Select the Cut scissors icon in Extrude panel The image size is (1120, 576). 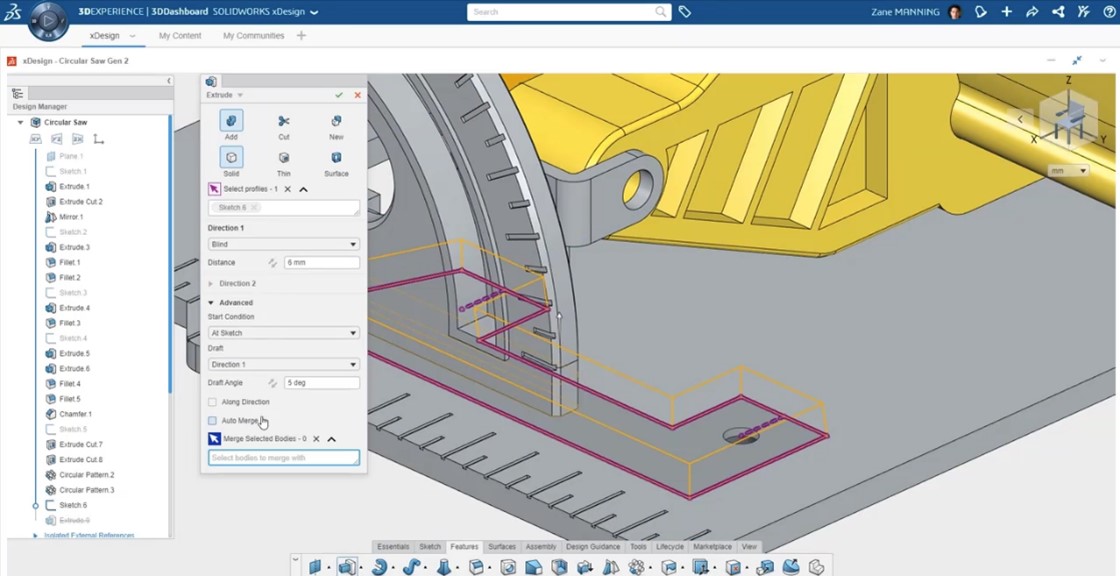(x=284, y=122)
